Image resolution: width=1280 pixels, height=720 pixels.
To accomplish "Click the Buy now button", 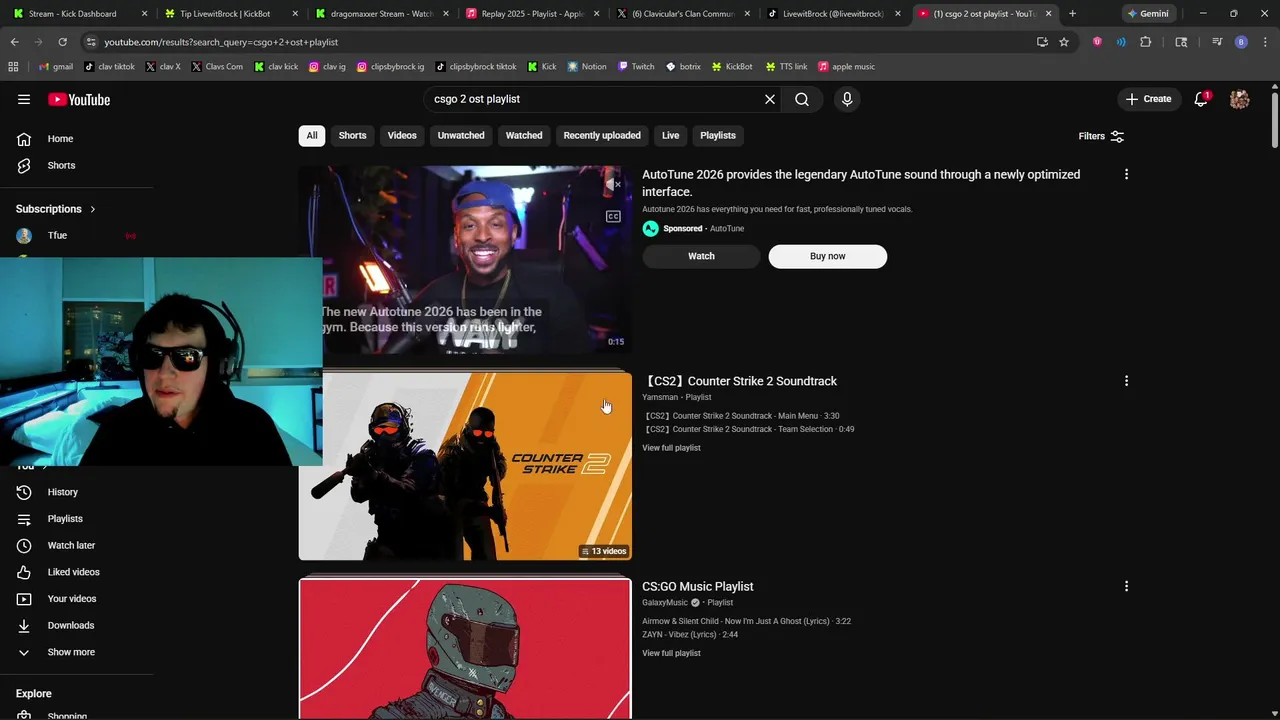I will click(828, 256).
